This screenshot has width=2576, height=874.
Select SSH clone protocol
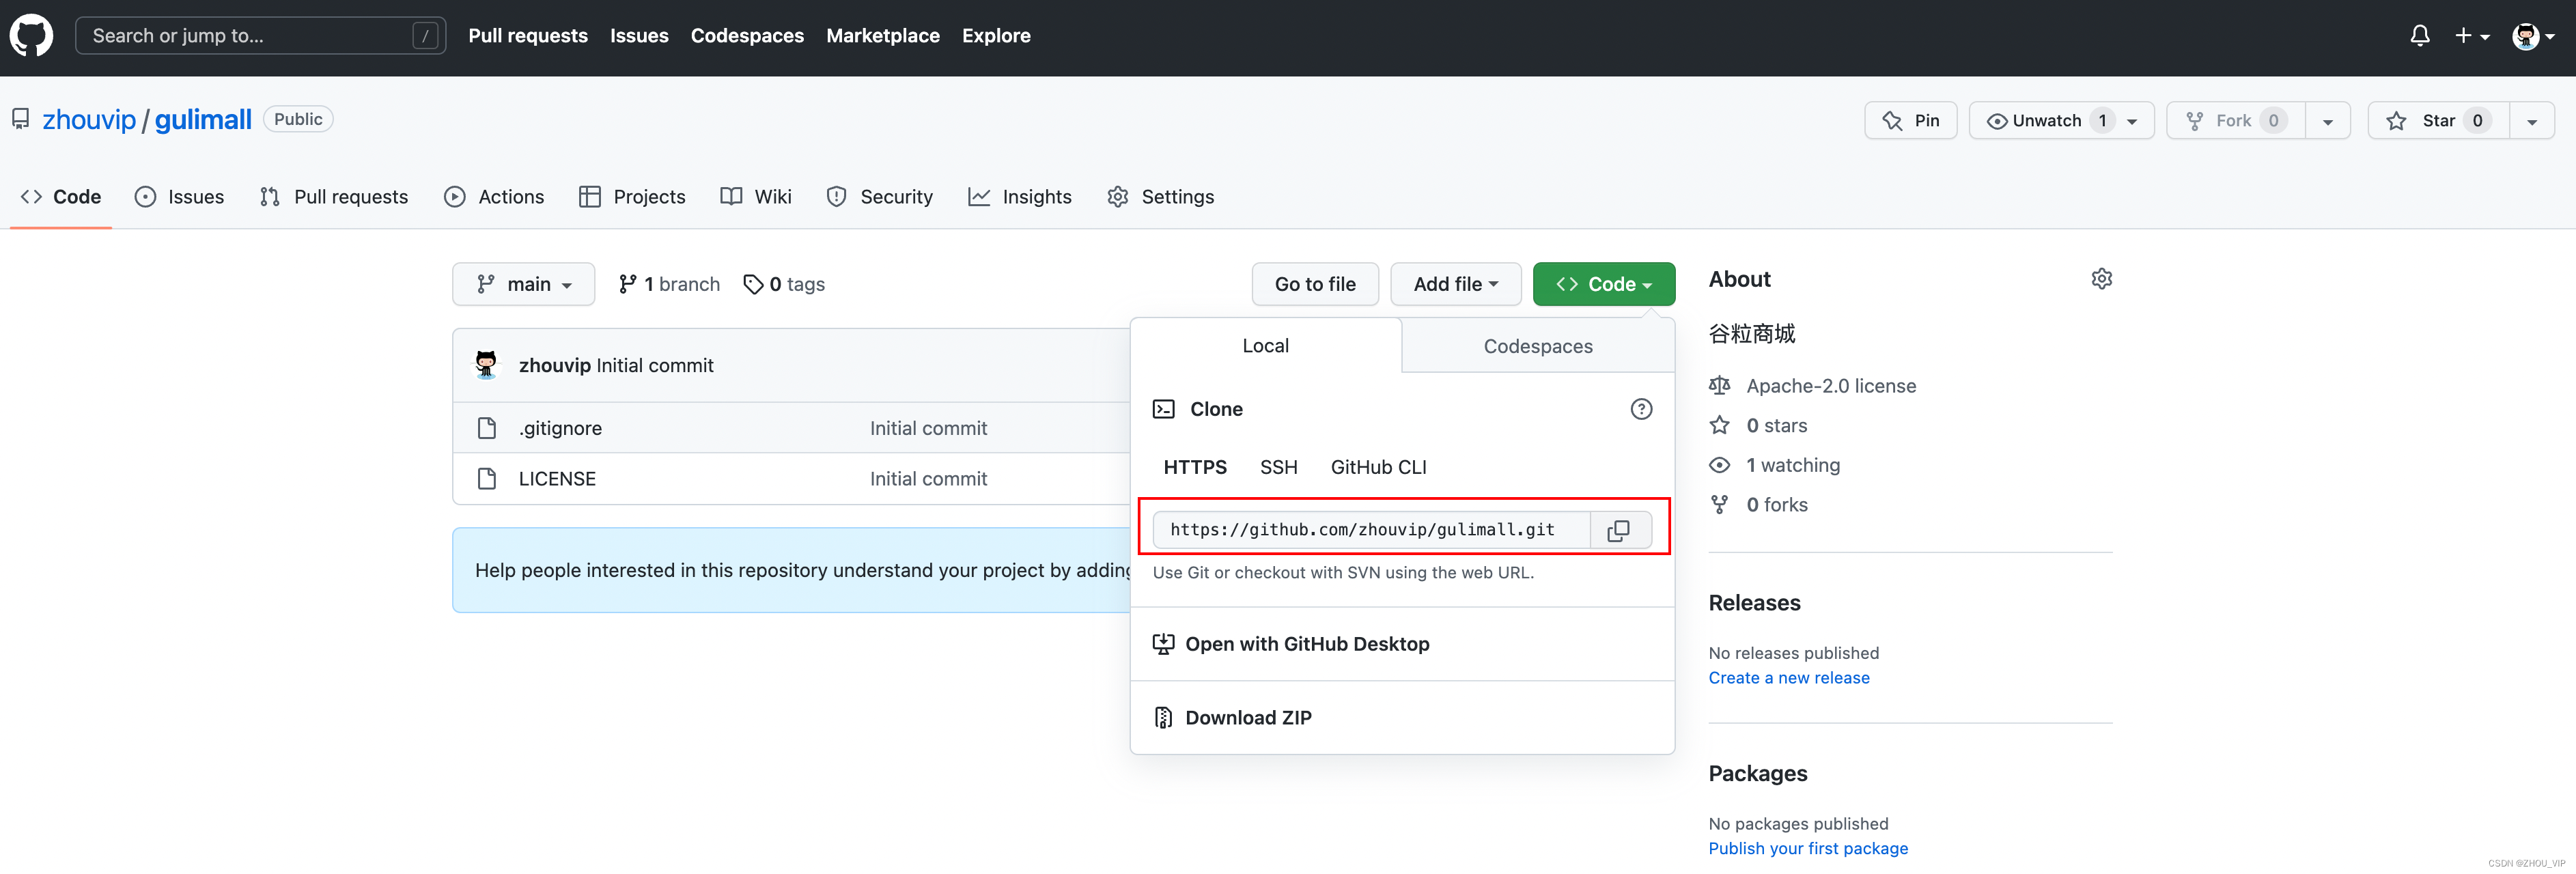tap(1278, 467)
